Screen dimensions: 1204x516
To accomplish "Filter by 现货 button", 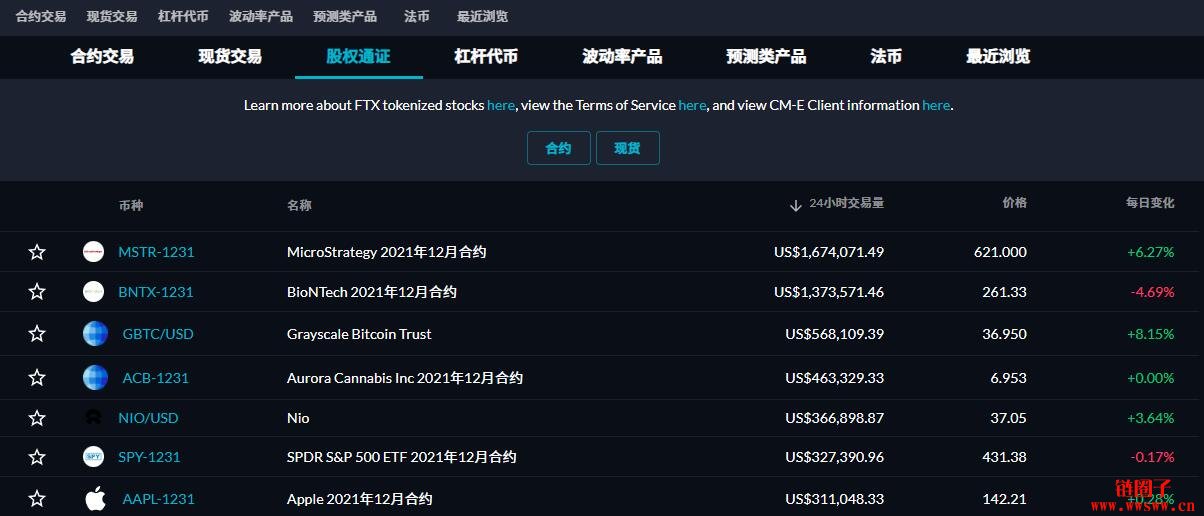I will 628,148.
